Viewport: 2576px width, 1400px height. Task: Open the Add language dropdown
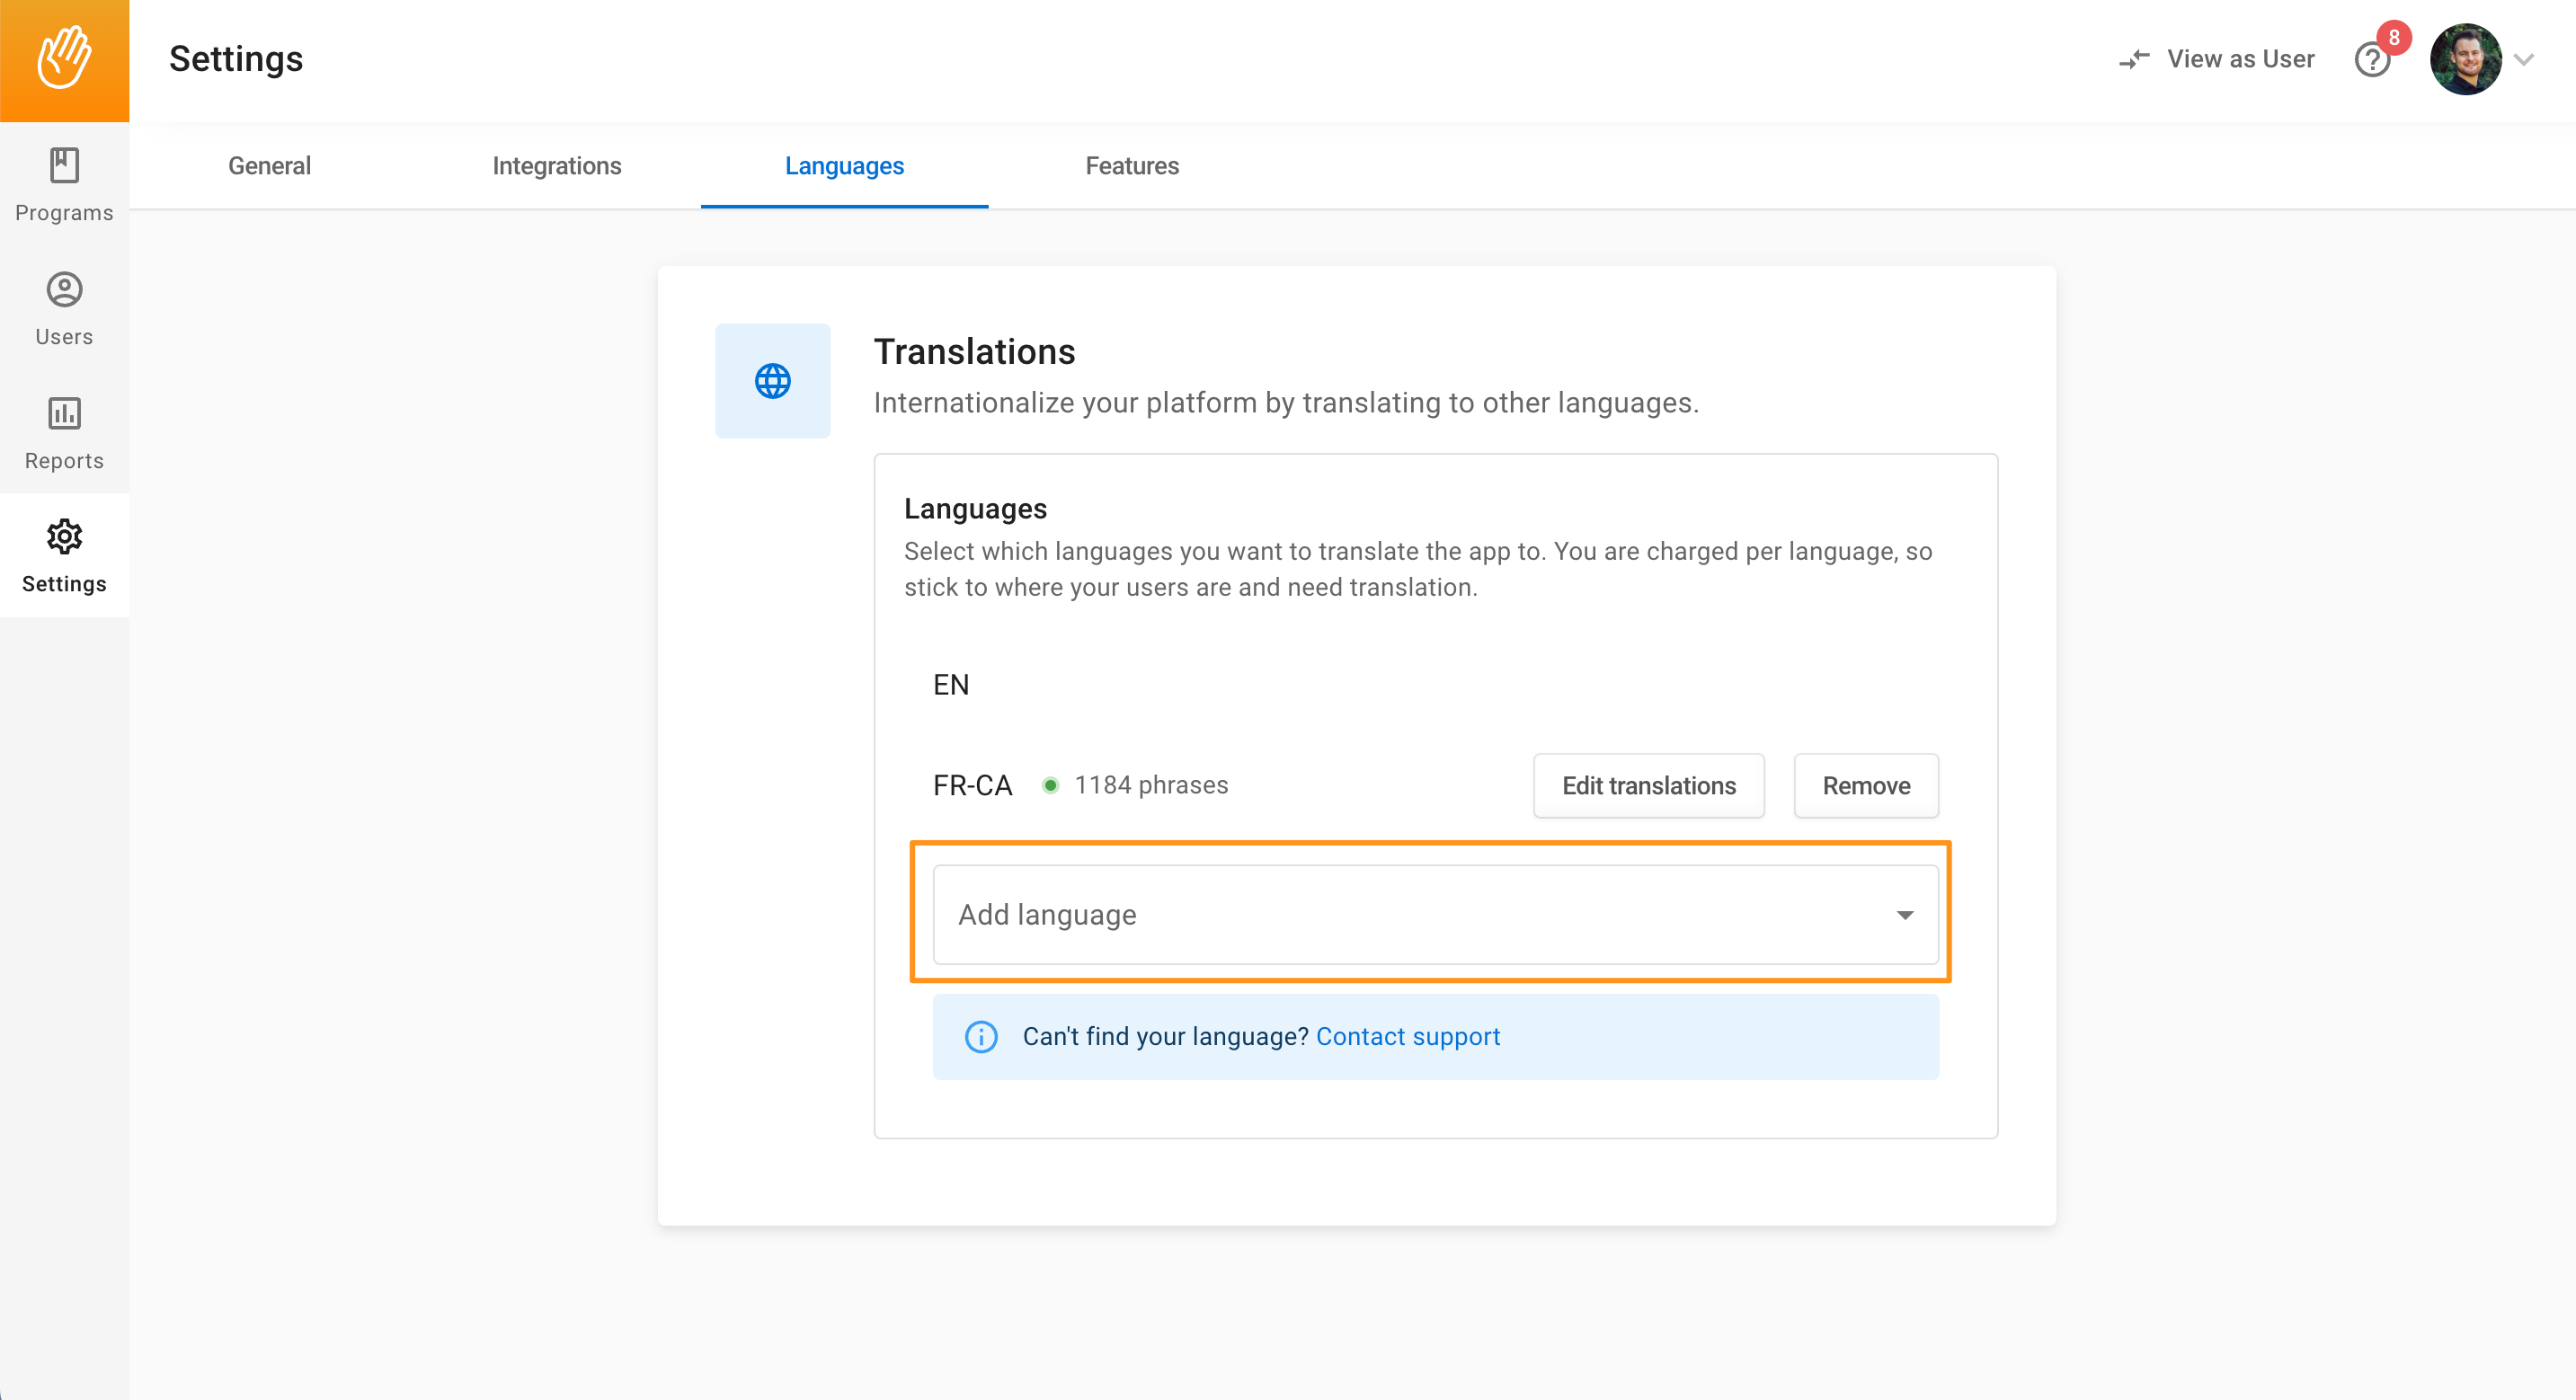[1400, 915]
